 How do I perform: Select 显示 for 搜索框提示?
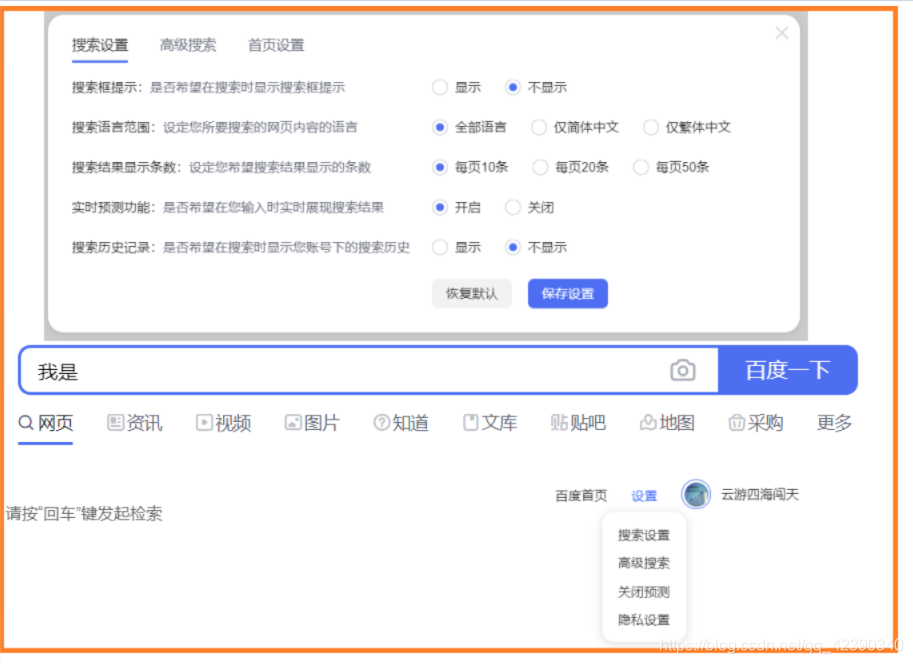click(440, 87)
